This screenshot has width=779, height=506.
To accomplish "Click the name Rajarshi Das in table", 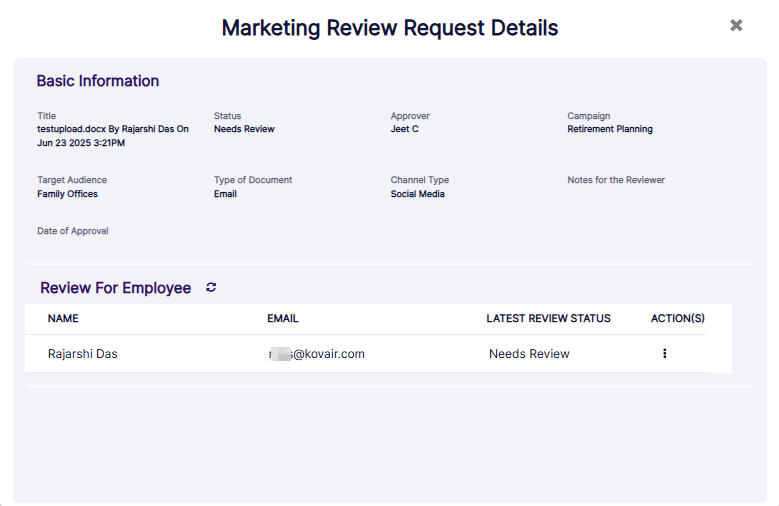I will [x=82, y=354].
